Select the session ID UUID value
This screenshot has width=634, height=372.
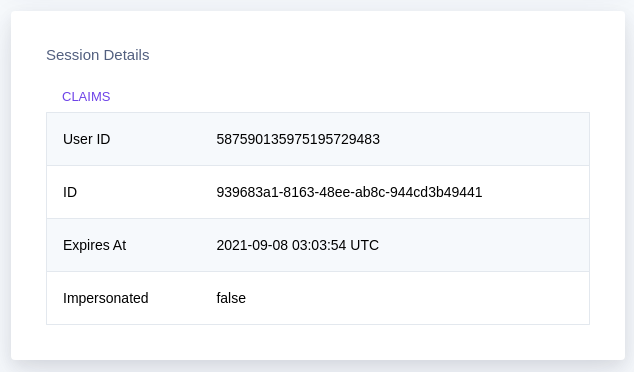pyautogui.click(x=349, y=192)
